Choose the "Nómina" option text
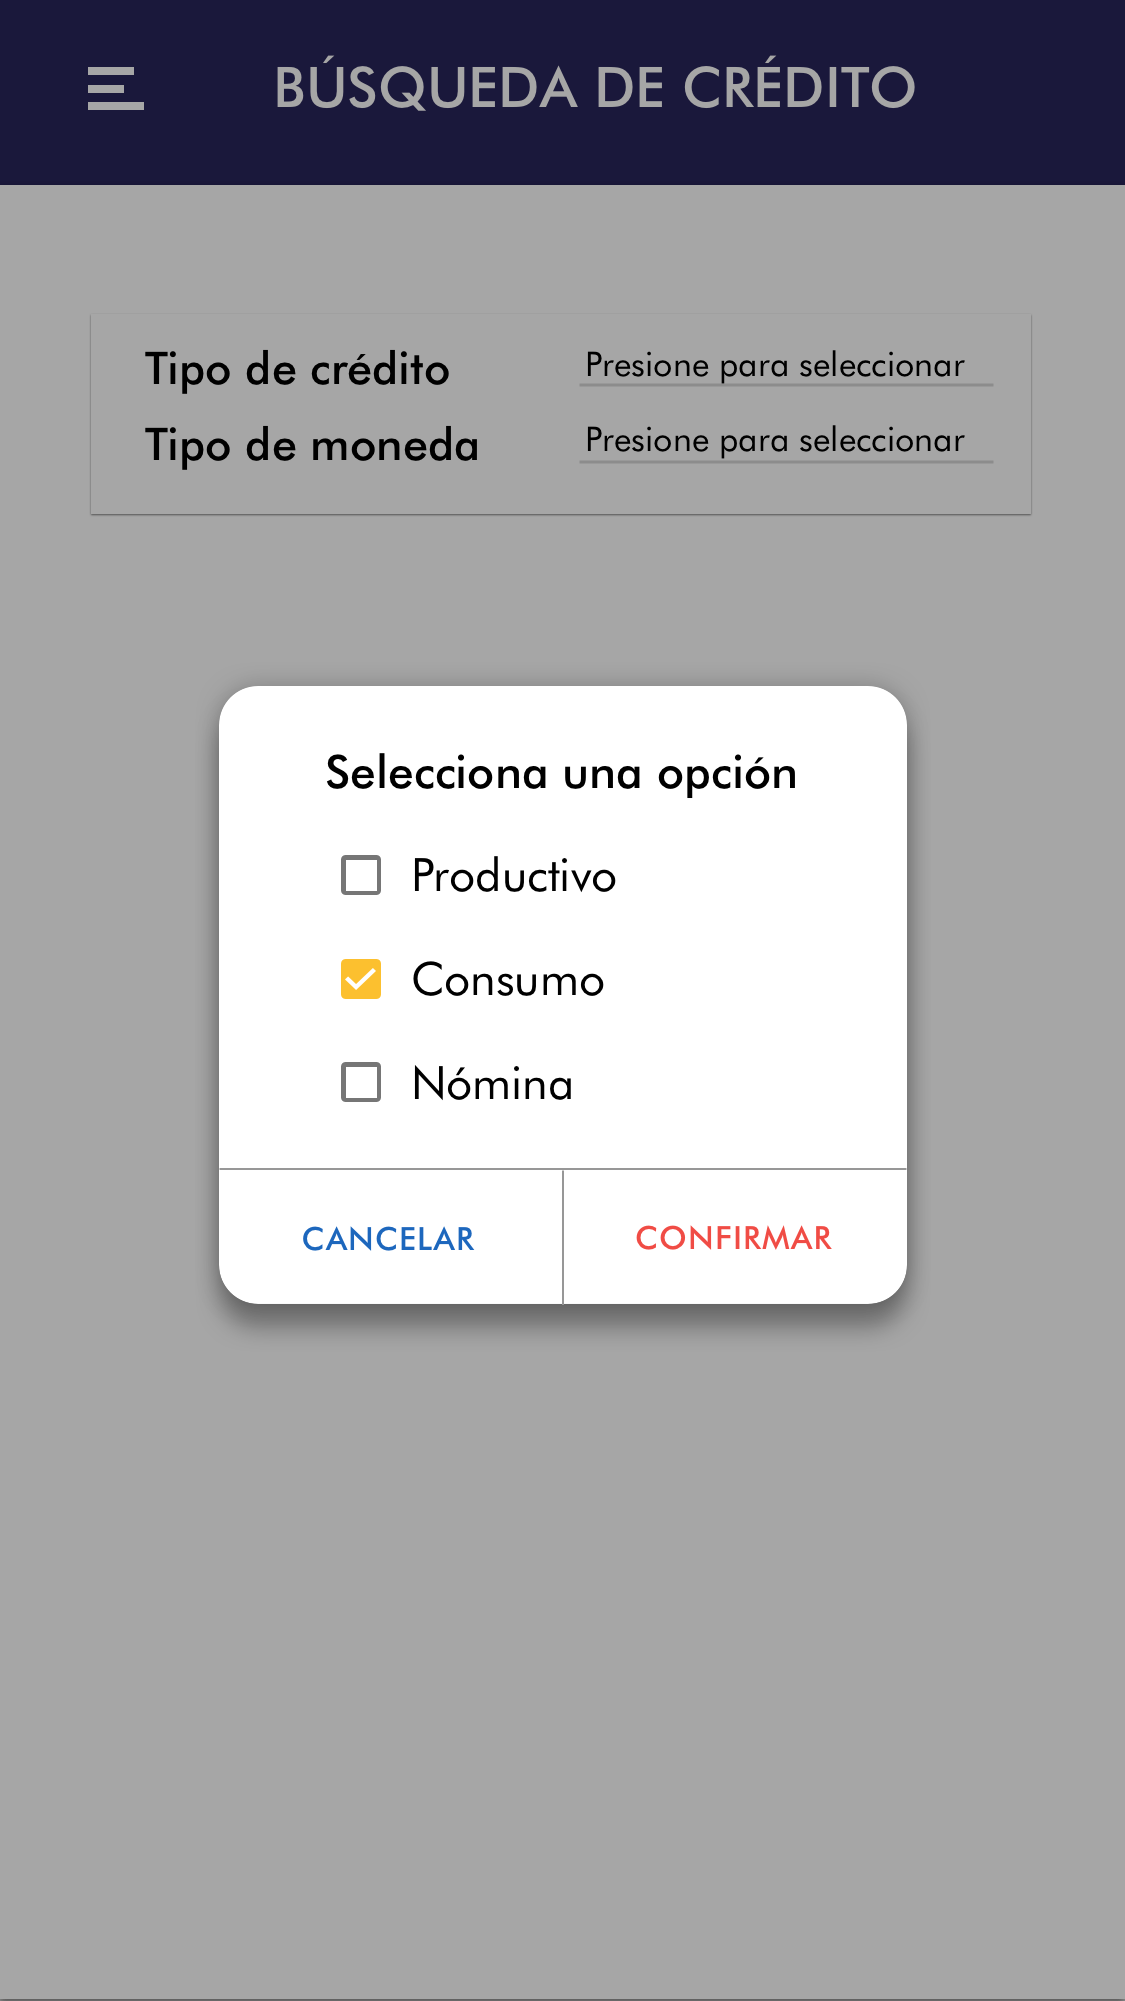This screenshot has height=2001, width=1125. 492,1084
